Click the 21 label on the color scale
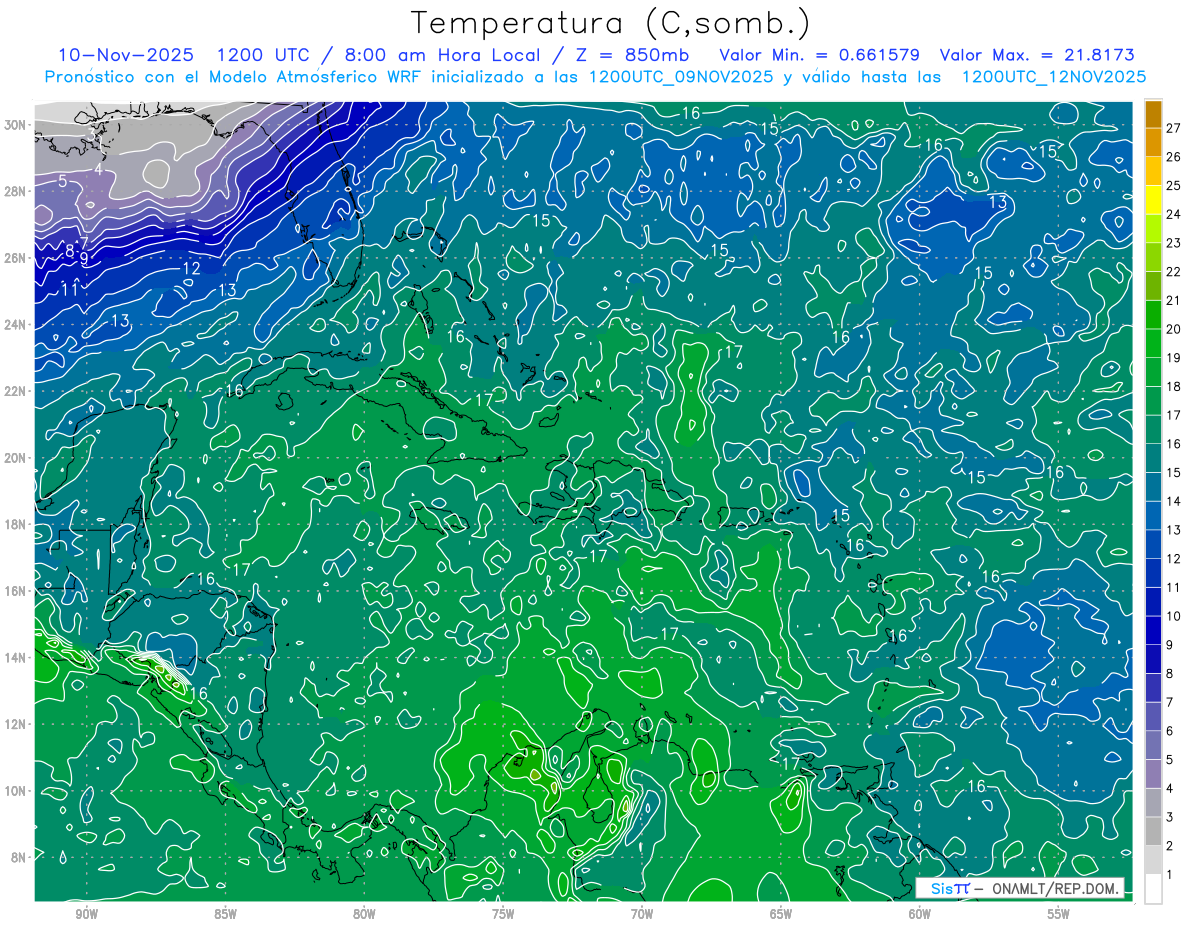This screenshot has width=1200, height=927. (1174, 300)
